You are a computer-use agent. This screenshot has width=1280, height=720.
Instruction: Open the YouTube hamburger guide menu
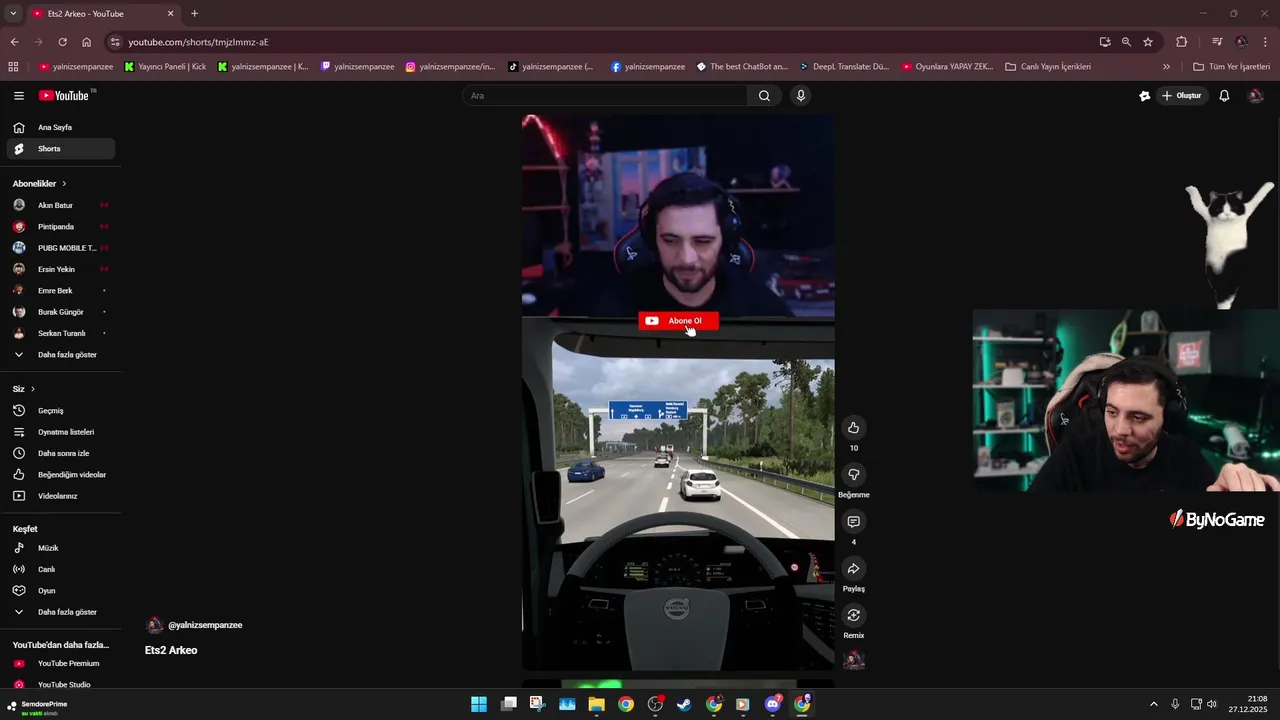(x=19, y=96)
